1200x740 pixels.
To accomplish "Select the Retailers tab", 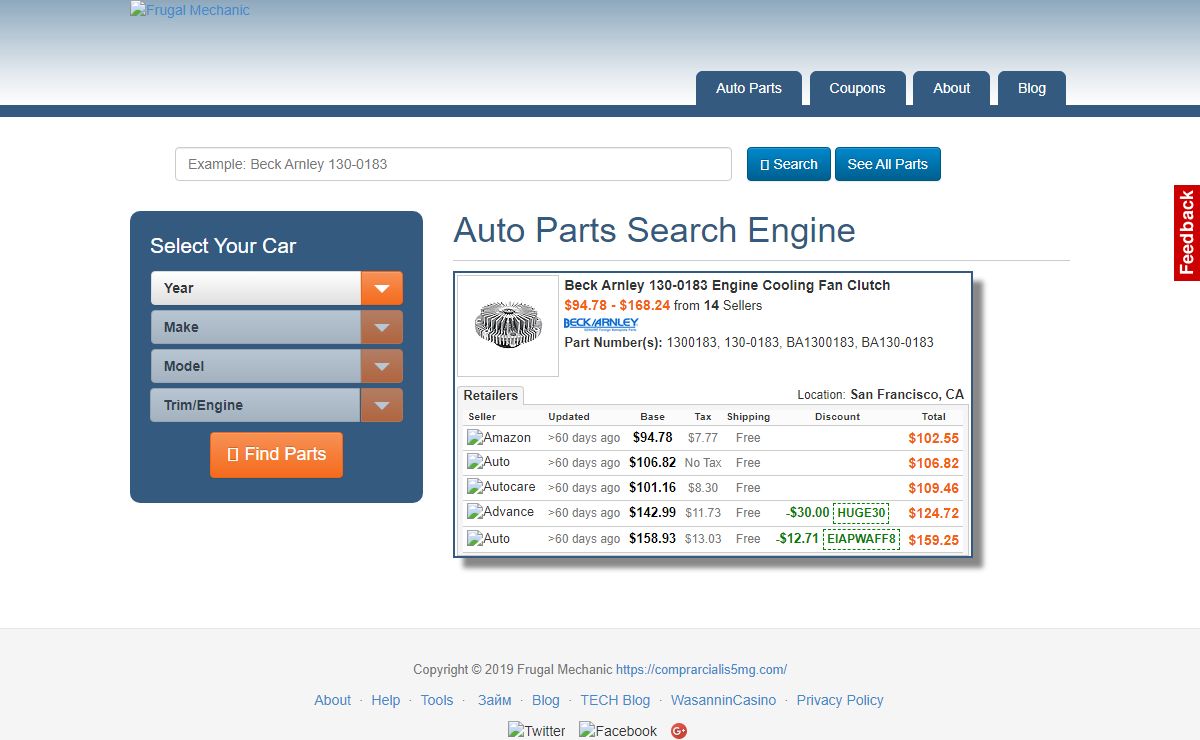I will click(490, 395).
